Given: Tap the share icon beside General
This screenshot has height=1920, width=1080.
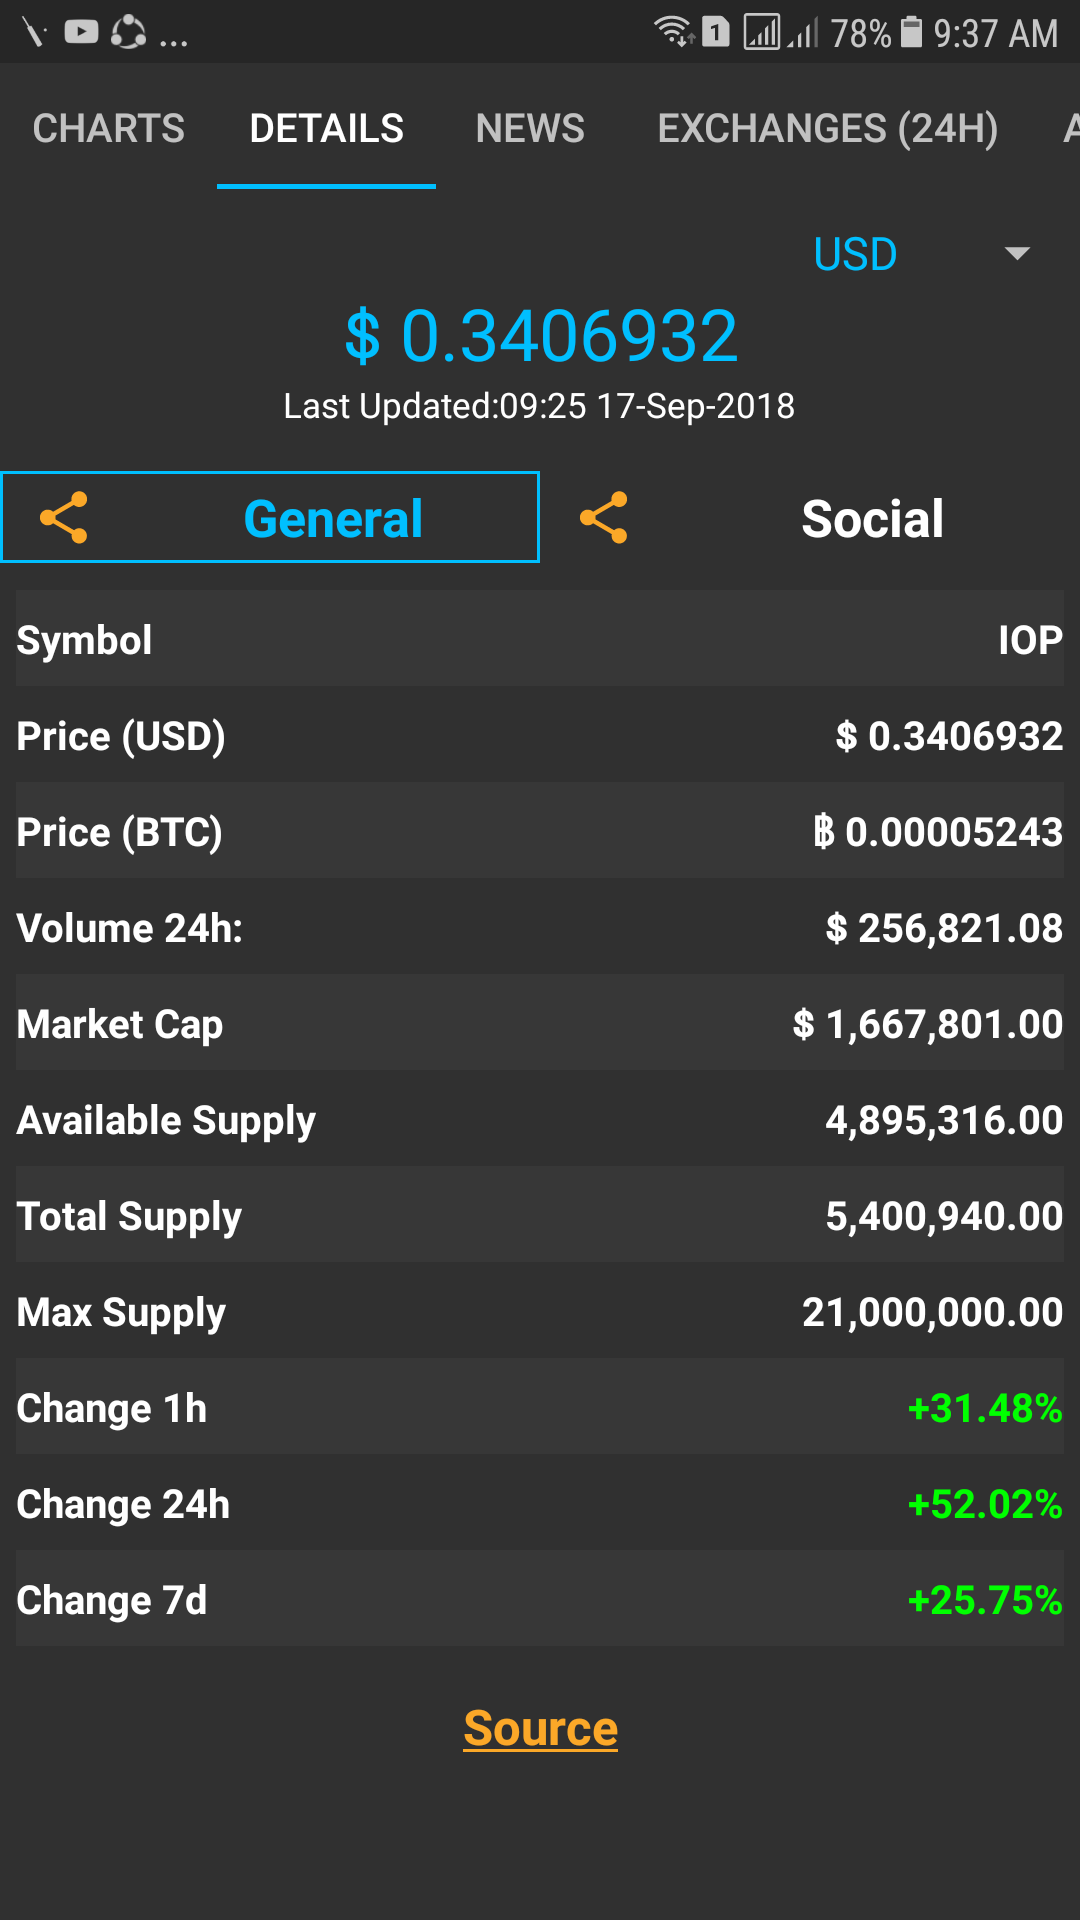Looking at the screenshot, I should tap(64, 518).
